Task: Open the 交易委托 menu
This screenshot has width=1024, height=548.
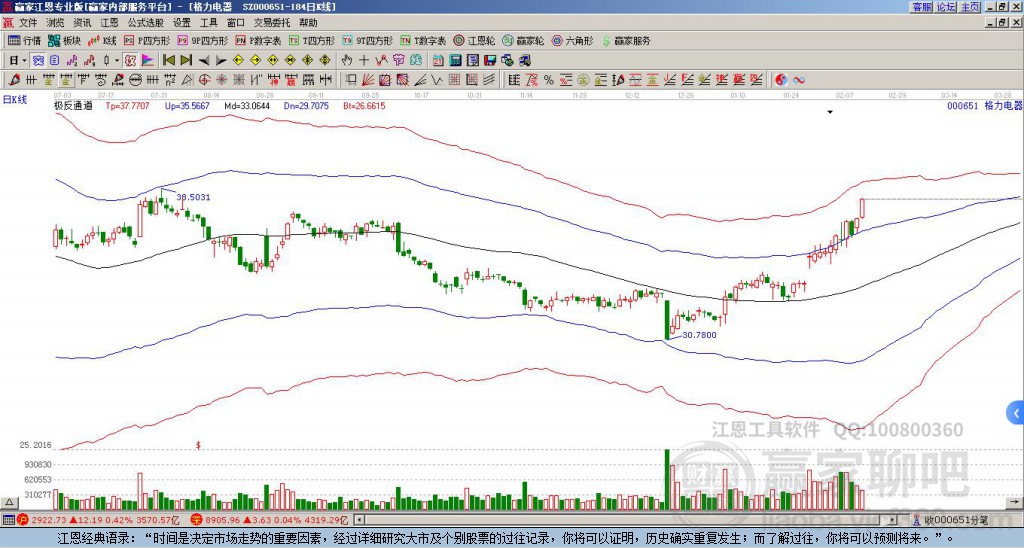Action: tap(272, 23)
